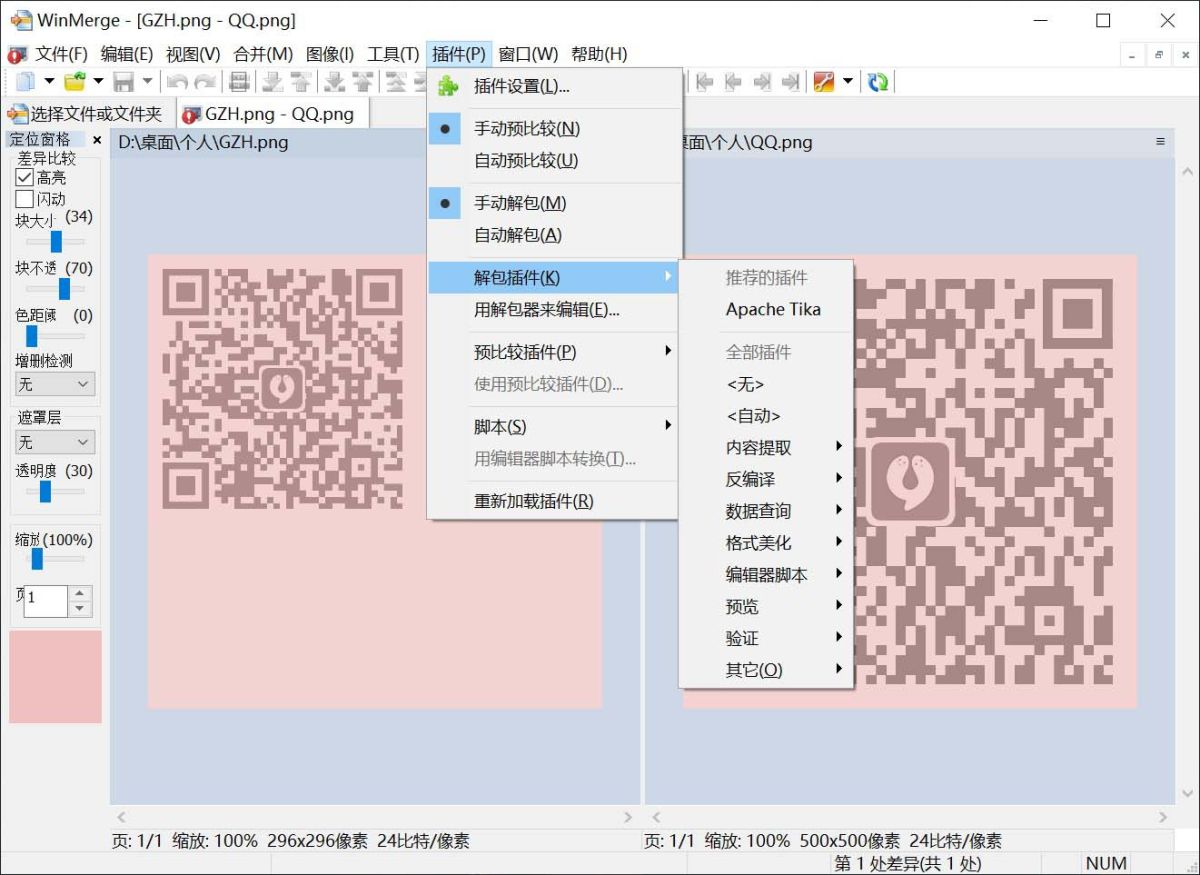Select 自动预比较(U) option

[555, 161]
